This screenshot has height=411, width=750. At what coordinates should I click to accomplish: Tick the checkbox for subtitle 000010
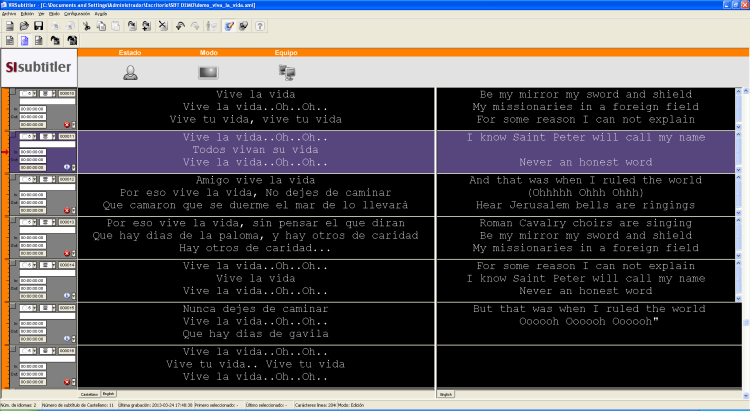click(22, 93)
